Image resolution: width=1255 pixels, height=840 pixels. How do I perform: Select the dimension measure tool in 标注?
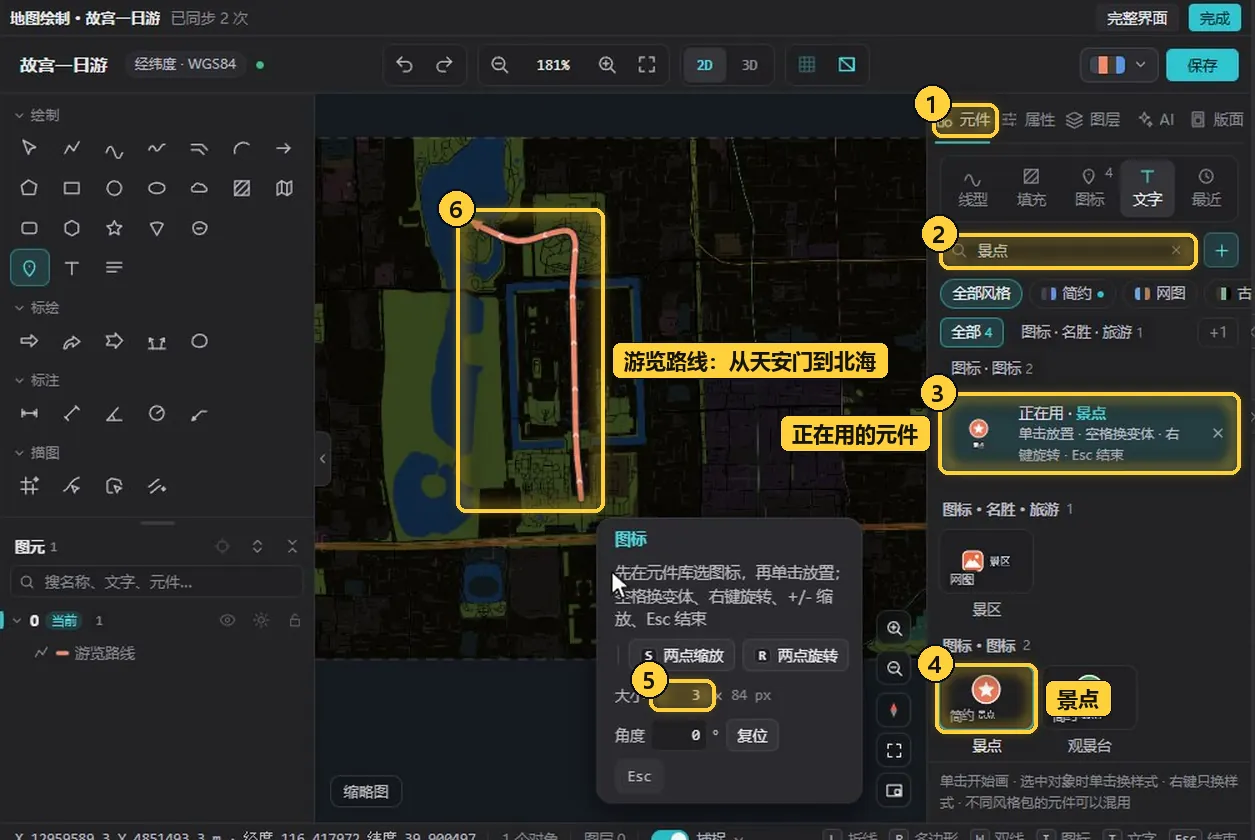pyautogui.click(x=30, y=413)
